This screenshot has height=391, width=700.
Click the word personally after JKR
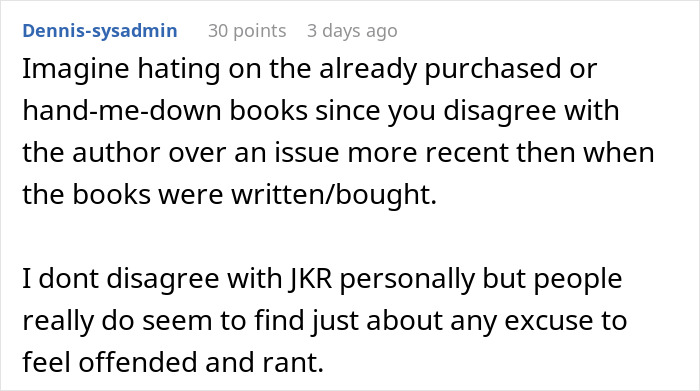click(407, 279)
